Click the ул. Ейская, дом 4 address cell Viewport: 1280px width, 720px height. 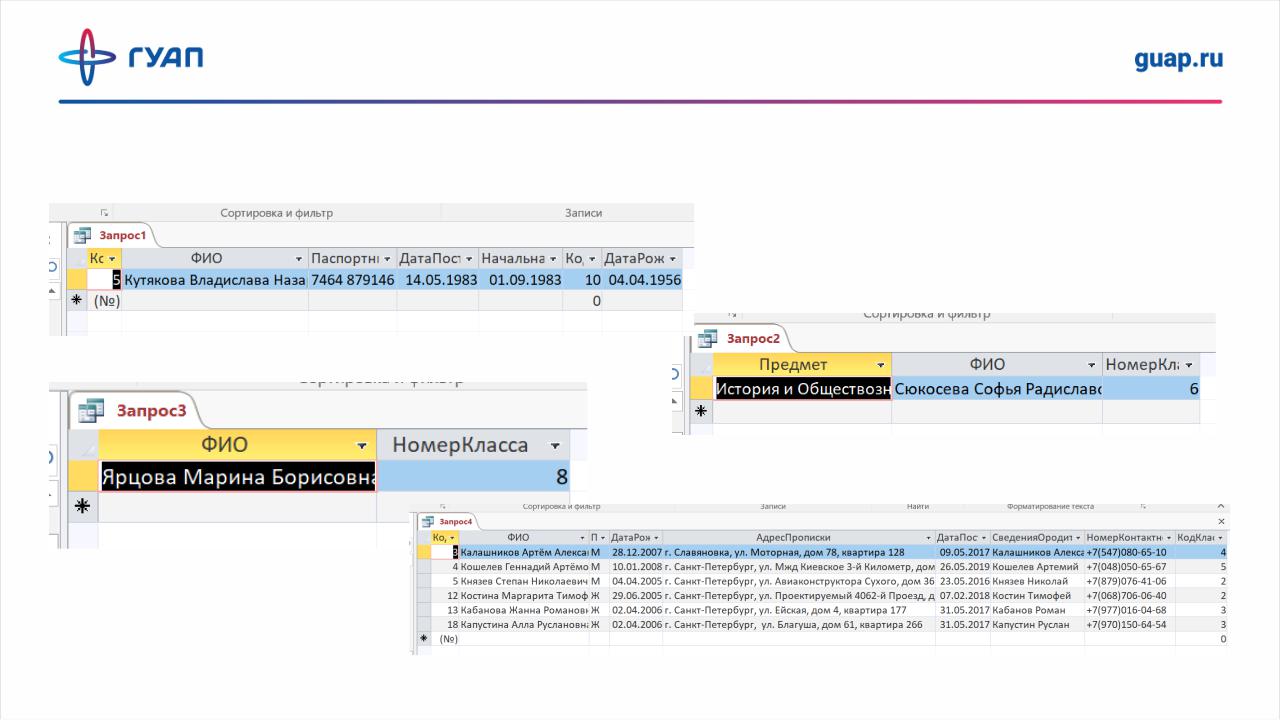tap(798, 610)
